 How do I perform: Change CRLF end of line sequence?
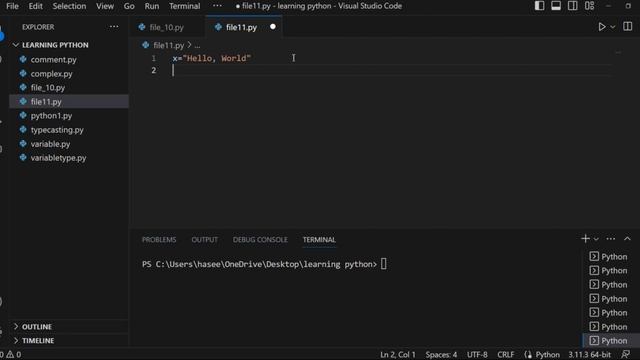(x=506, y=355)
